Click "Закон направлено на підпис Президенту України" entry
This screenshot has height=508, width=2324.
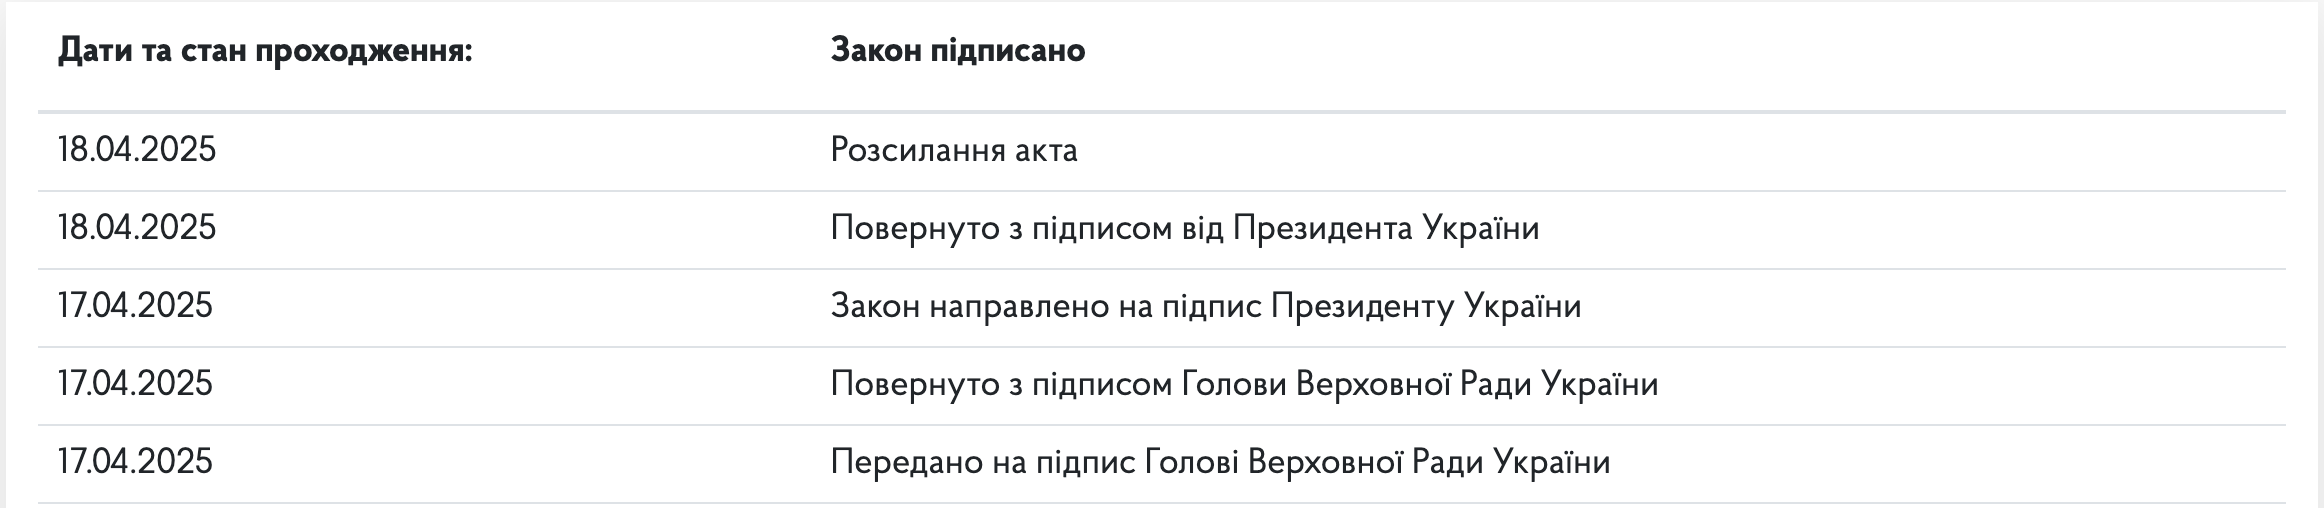click(x=1206, y=306)
